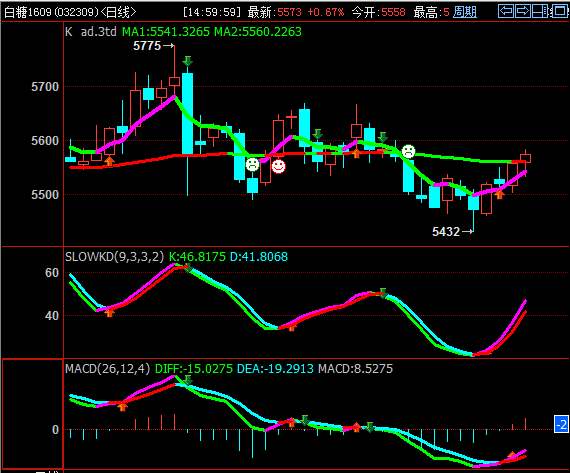Click the white sad face signal marker
Image resolution: width=570 pixels, height=473 pixels.
pyautogui.click(x=408, y=151)
